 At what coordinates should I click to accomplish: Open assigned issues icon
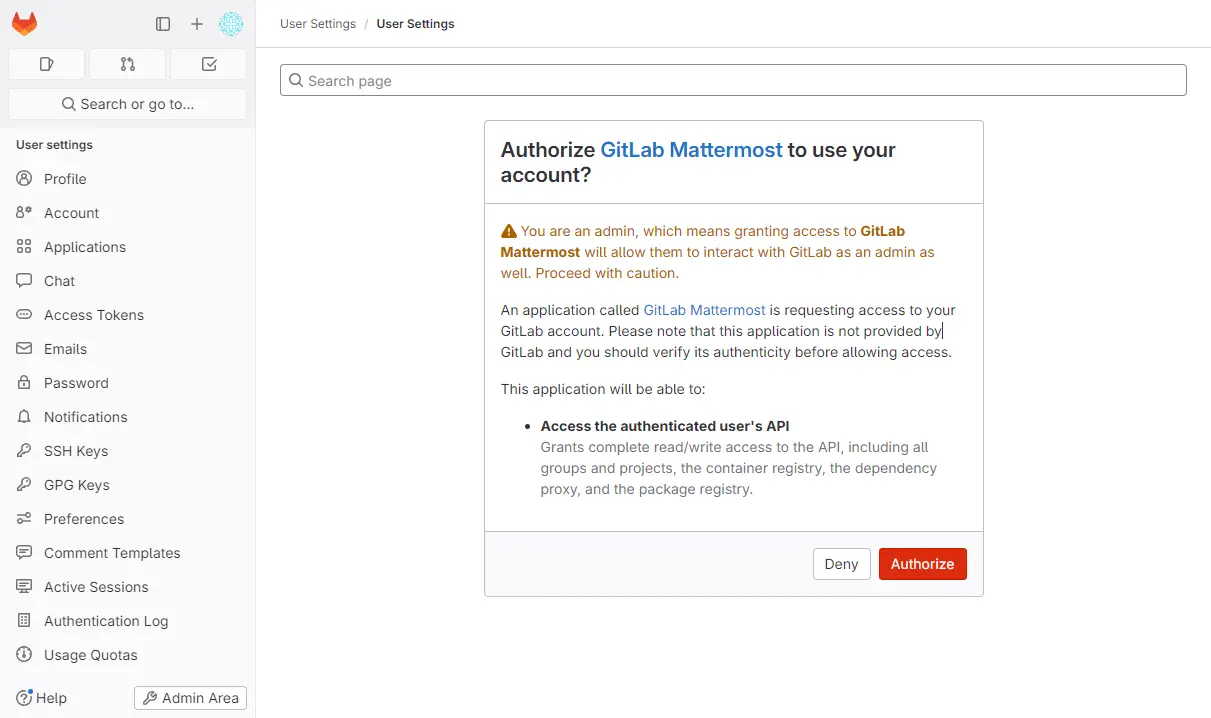[46, 64]
